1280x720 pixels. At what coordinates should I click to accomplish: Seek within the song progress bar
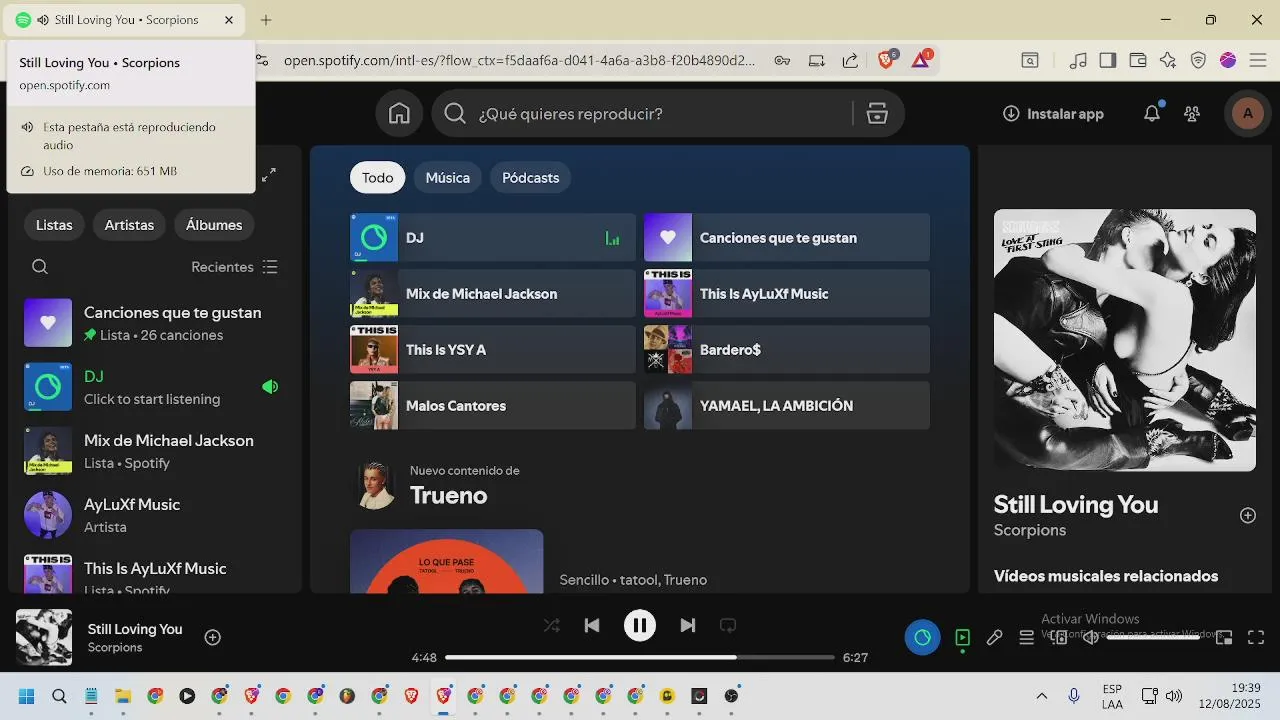point(640,657)
